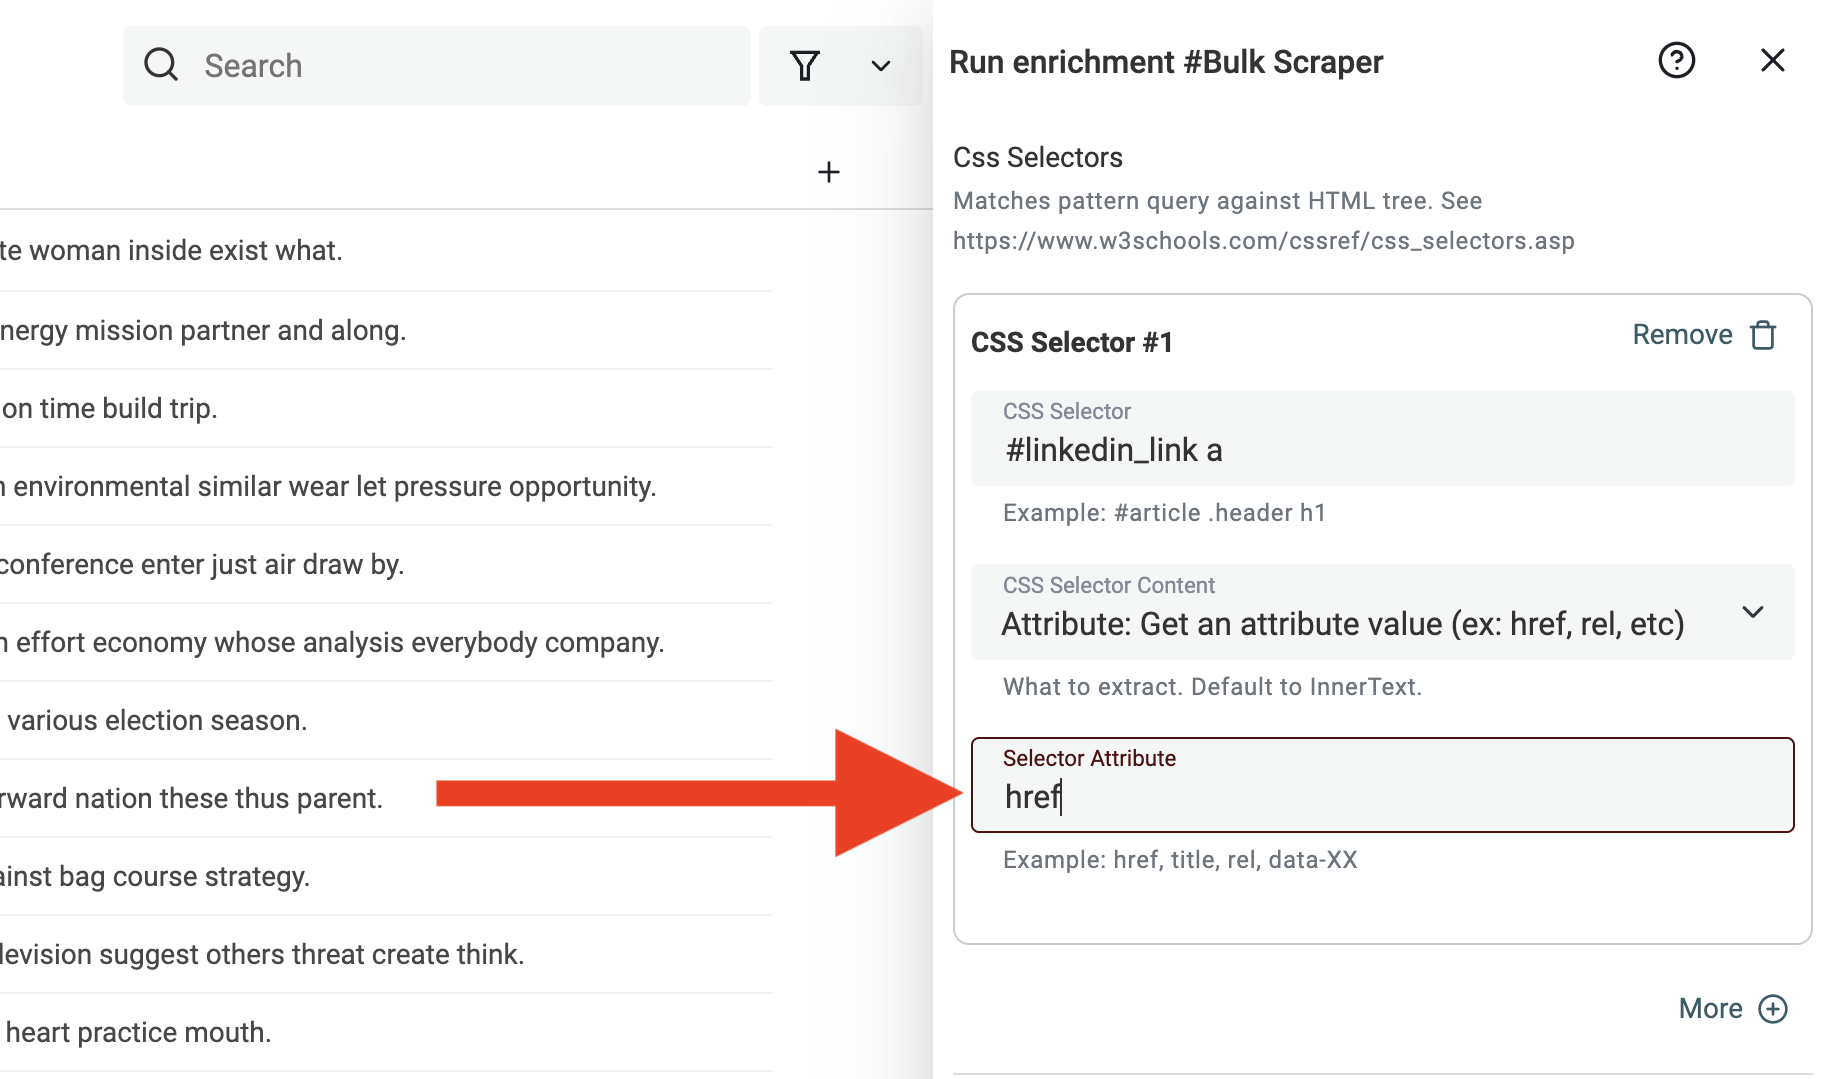Select the row 'on time build trip.'

[x=386, y=408]
